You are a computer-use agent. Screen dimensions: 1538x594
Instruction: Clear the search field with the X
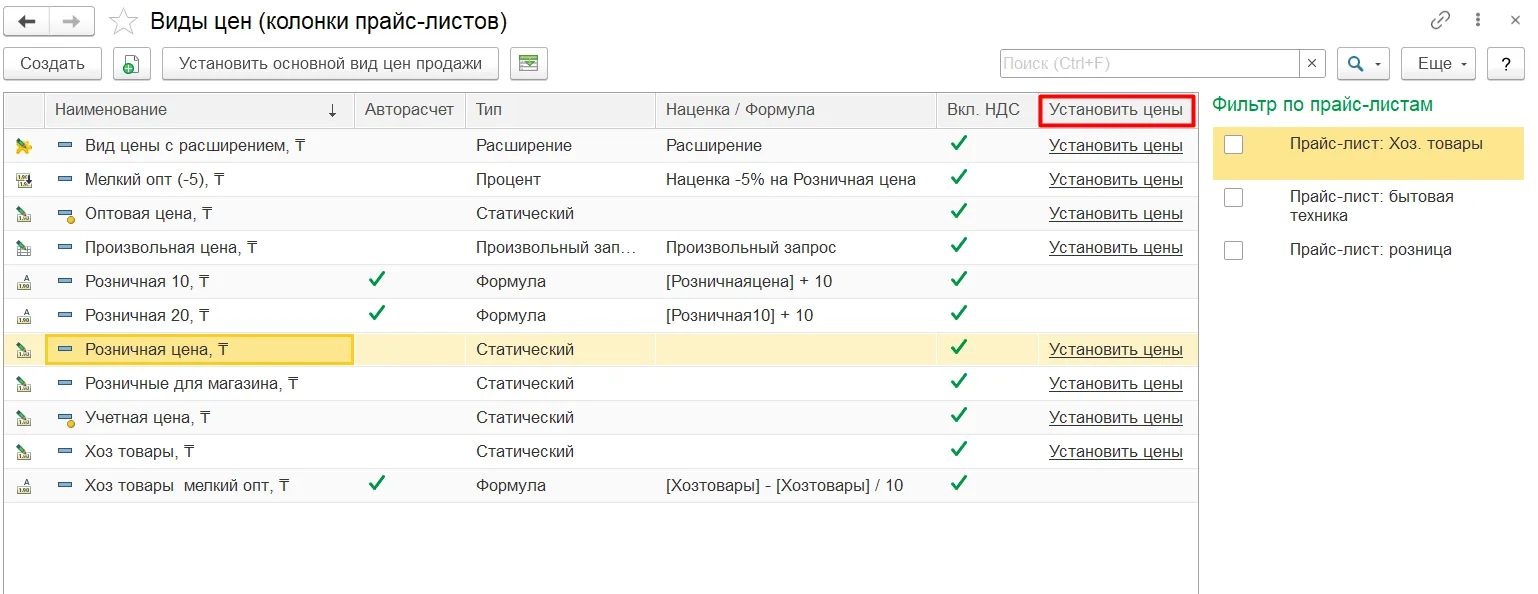point(1312,64)
